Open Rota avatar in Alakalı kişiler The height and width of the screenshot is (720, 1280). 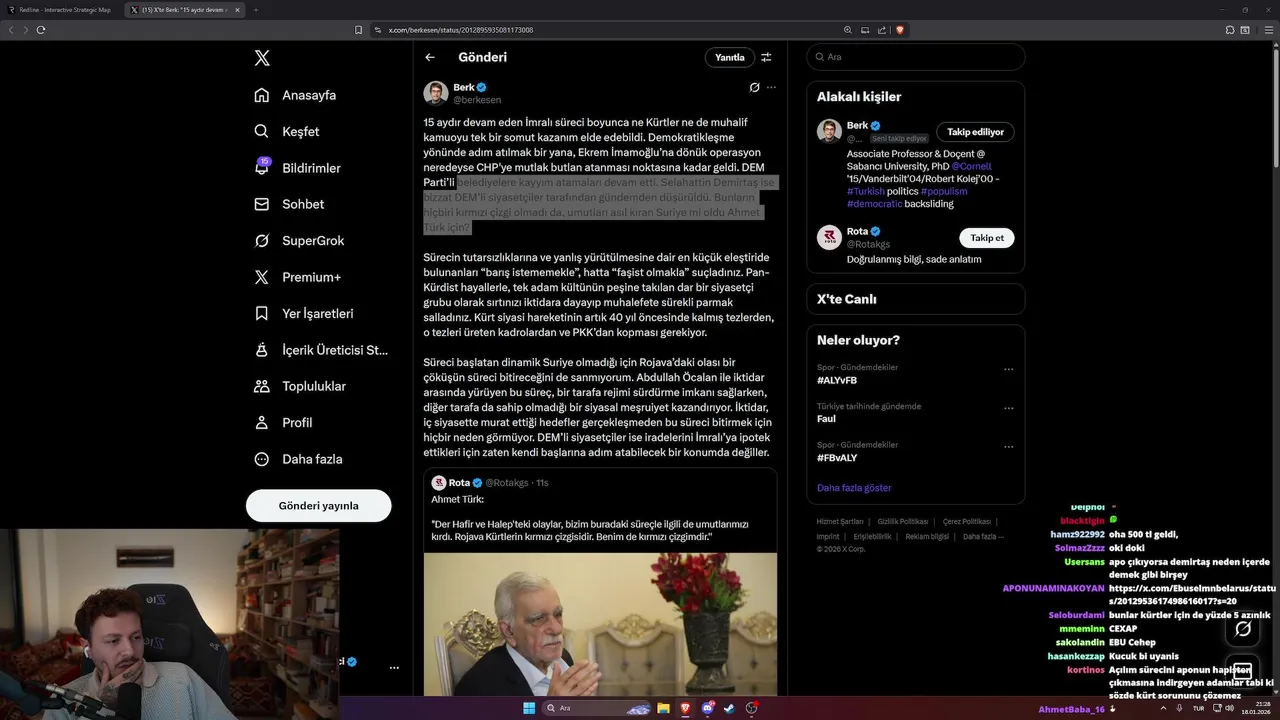click(829, 237)
